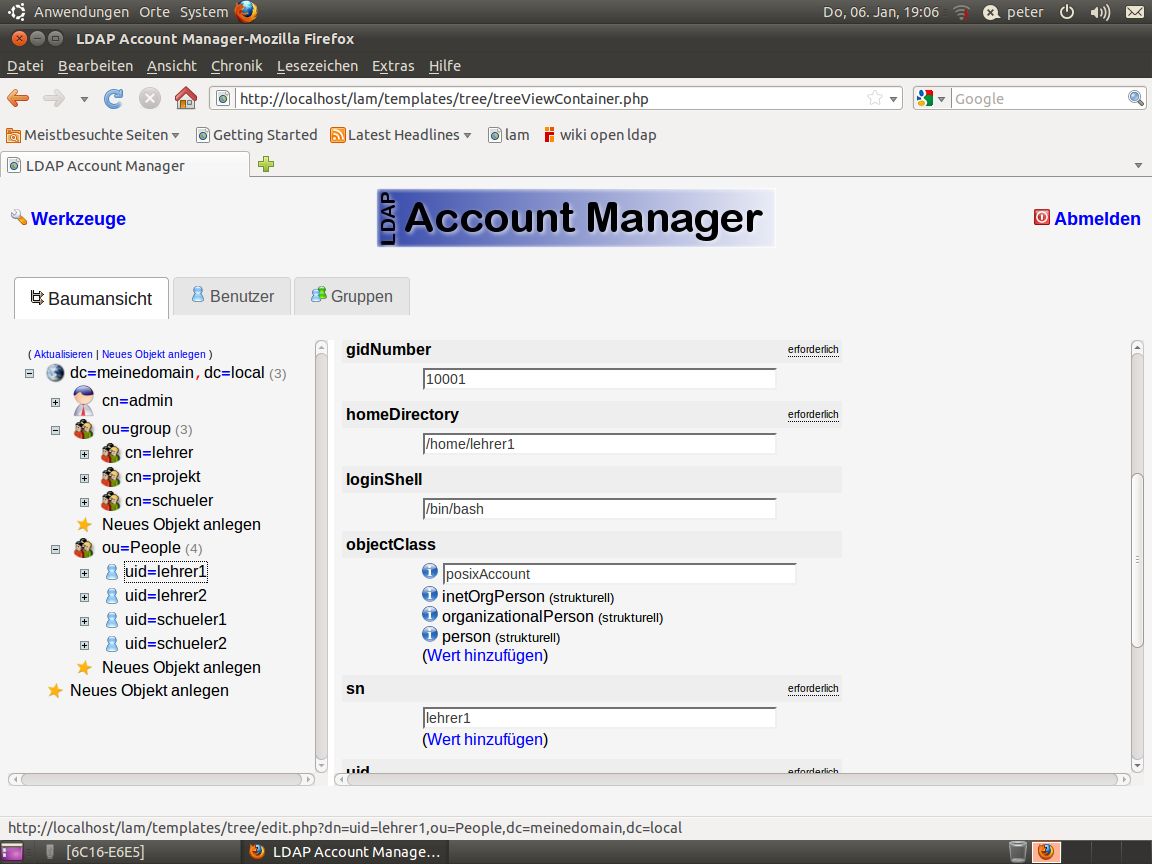The height and width of the screenshot is (864, 1152).
Task: Select uid=lehrer2 in the tree
Action: 165,596
